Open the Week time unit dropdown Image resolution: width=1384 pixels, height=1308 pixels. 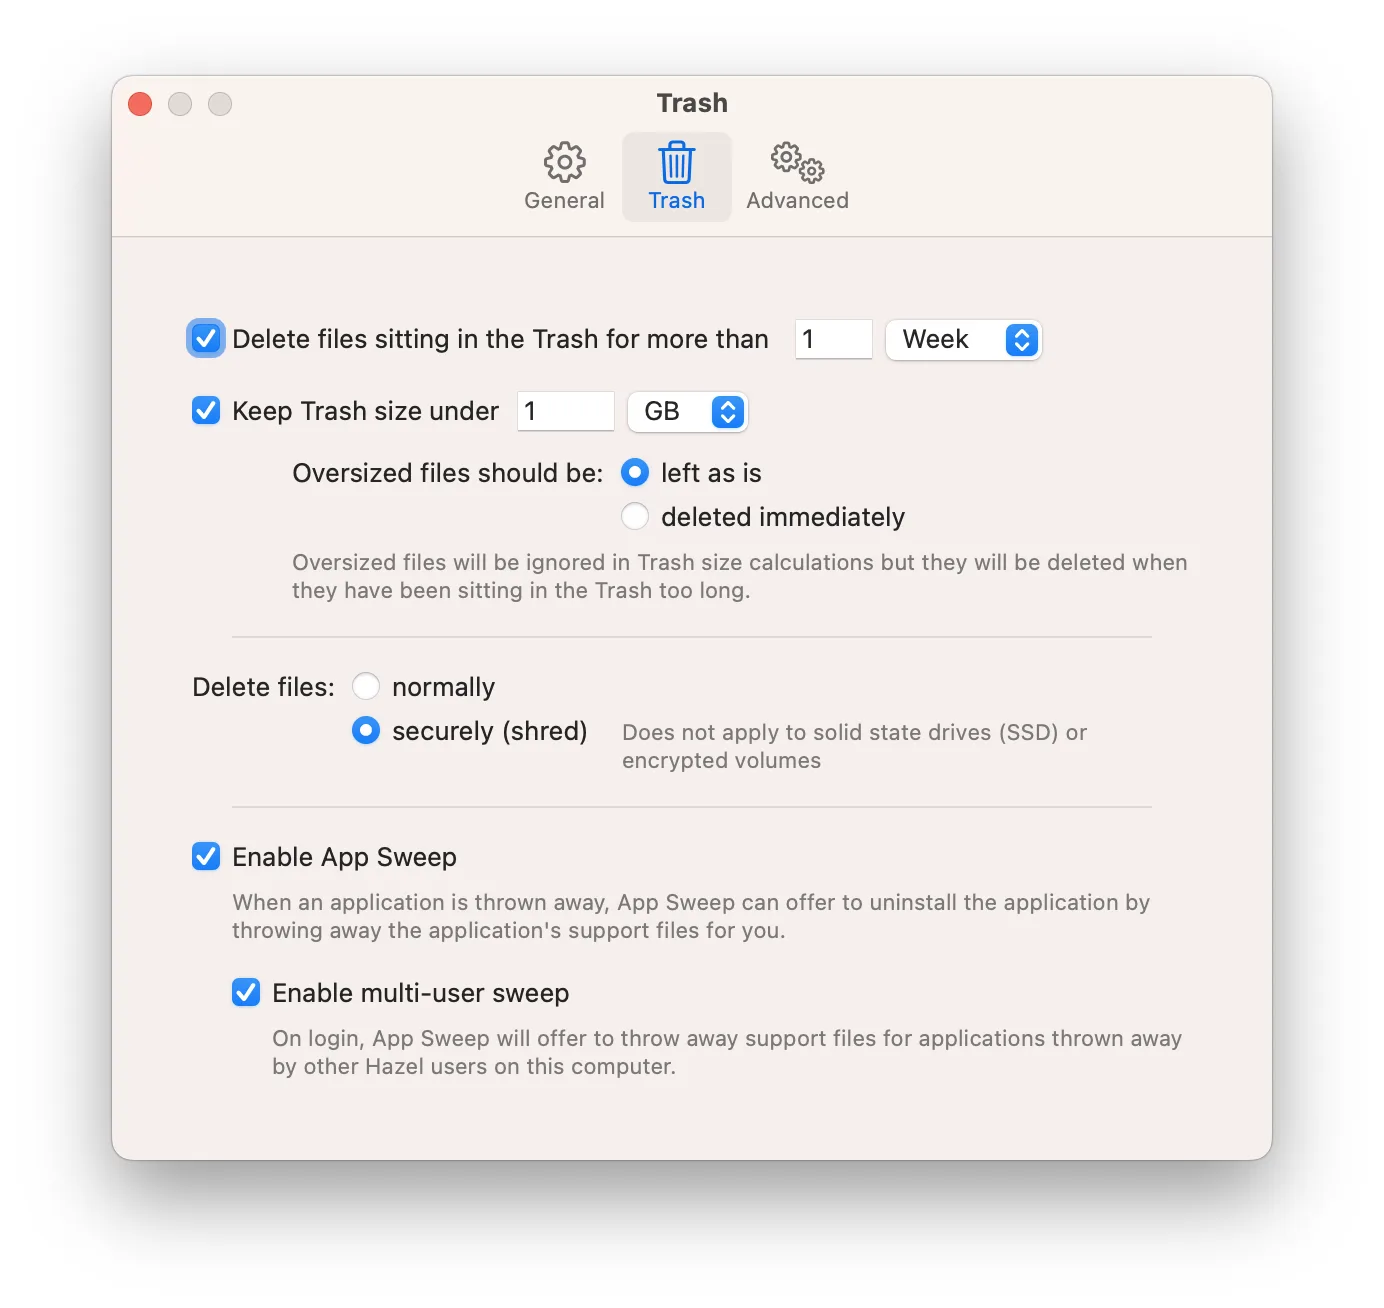pyautogui.click(x=964, y=340)
